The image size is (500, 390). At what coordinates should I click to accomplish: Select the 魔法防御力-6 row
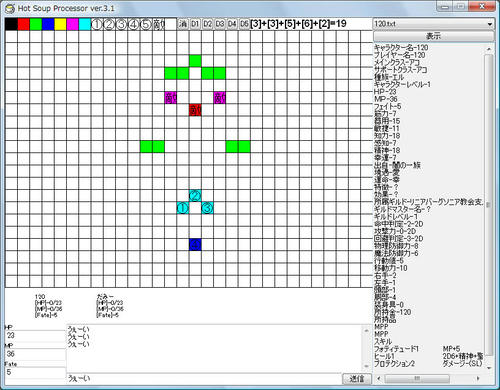click(x=396, y=253)
